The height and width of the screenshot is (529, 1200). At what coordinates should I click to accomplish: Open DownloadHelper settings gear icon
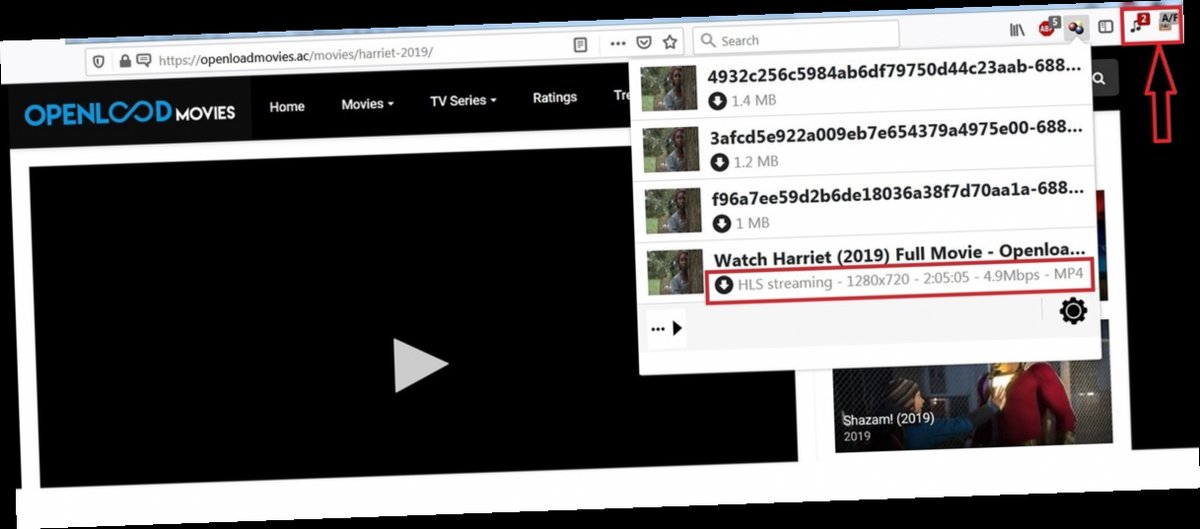1073,311
